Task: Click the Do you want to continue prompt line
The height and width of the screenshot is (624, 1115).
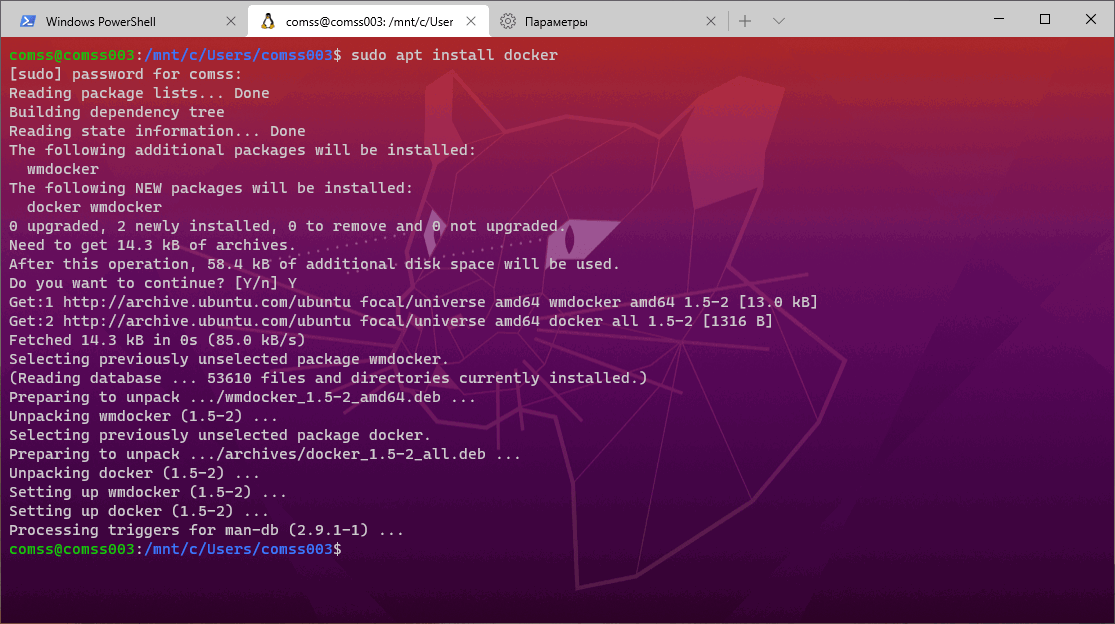Action: pyautogui.click(x=148, y=283)
